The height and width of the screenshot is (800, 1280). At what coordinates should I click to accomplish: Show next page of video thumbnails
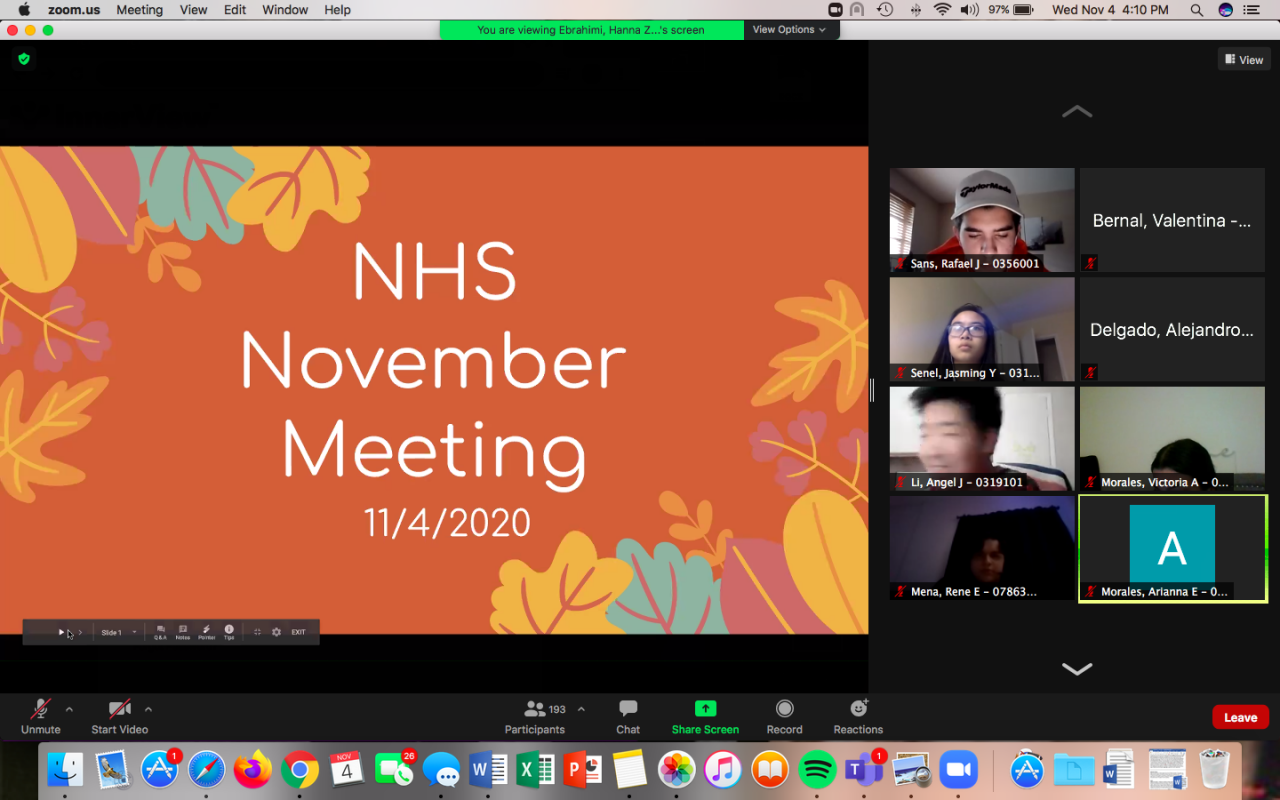[x=1077, y=669]
